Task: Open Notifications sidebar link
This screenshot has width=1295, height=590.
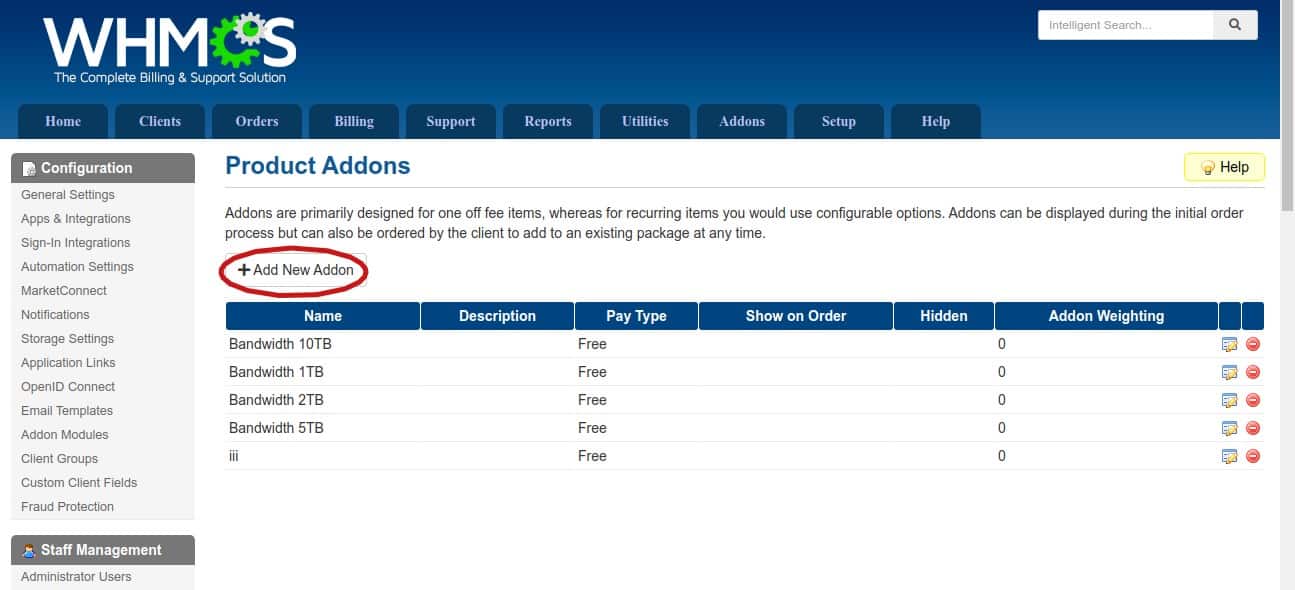Action: [x=55, y=315]
